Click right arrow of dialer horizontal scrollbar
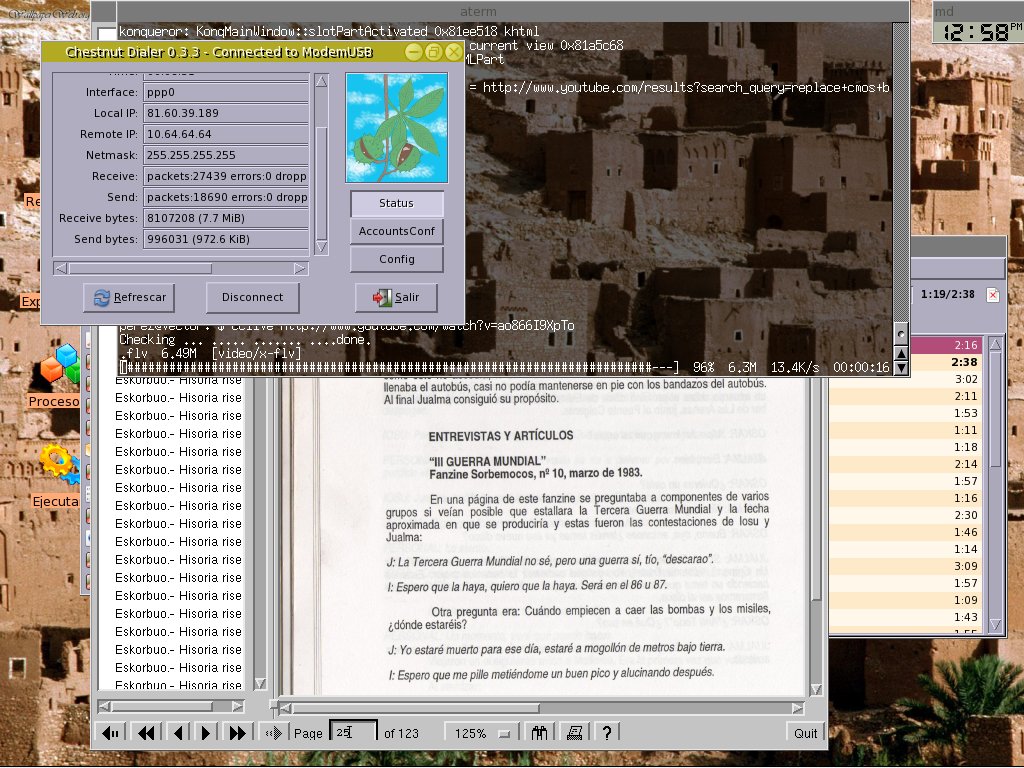This screenshot has height=768, width=1024. tap(300, 268)
